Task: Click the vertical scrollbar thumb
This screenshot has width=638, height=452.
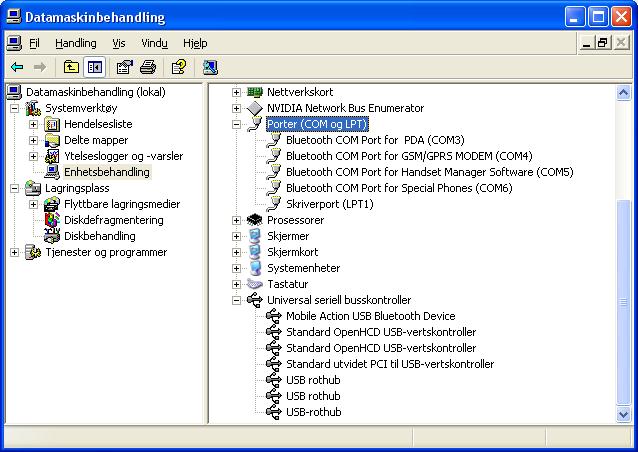Action: (x=623, y=302)
